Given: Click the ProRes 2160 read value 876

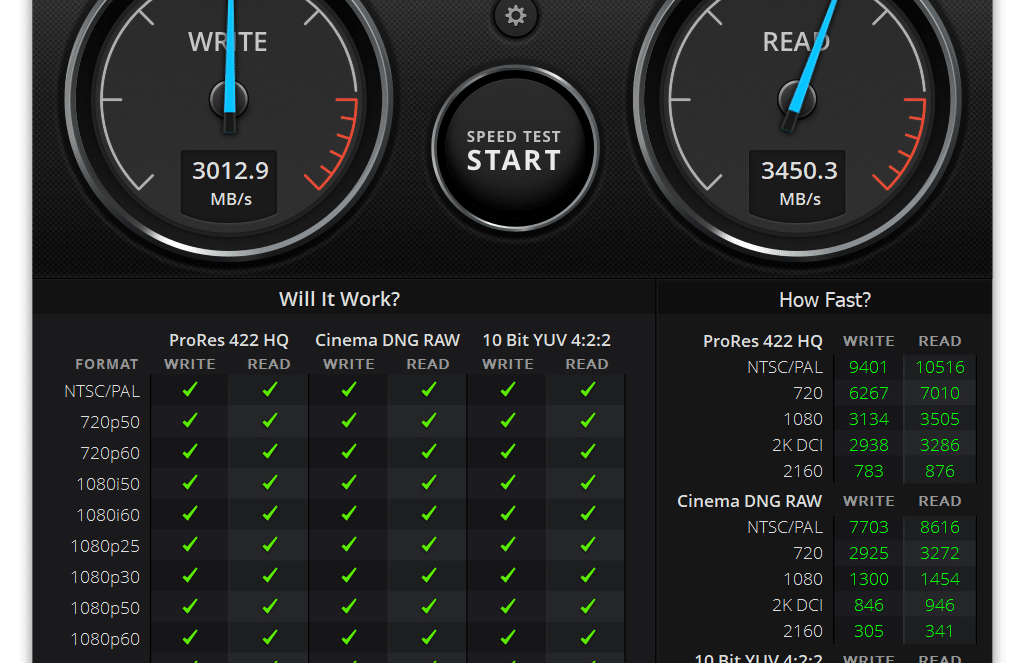Looking at the screenshot, I should [x=940, y=471].
